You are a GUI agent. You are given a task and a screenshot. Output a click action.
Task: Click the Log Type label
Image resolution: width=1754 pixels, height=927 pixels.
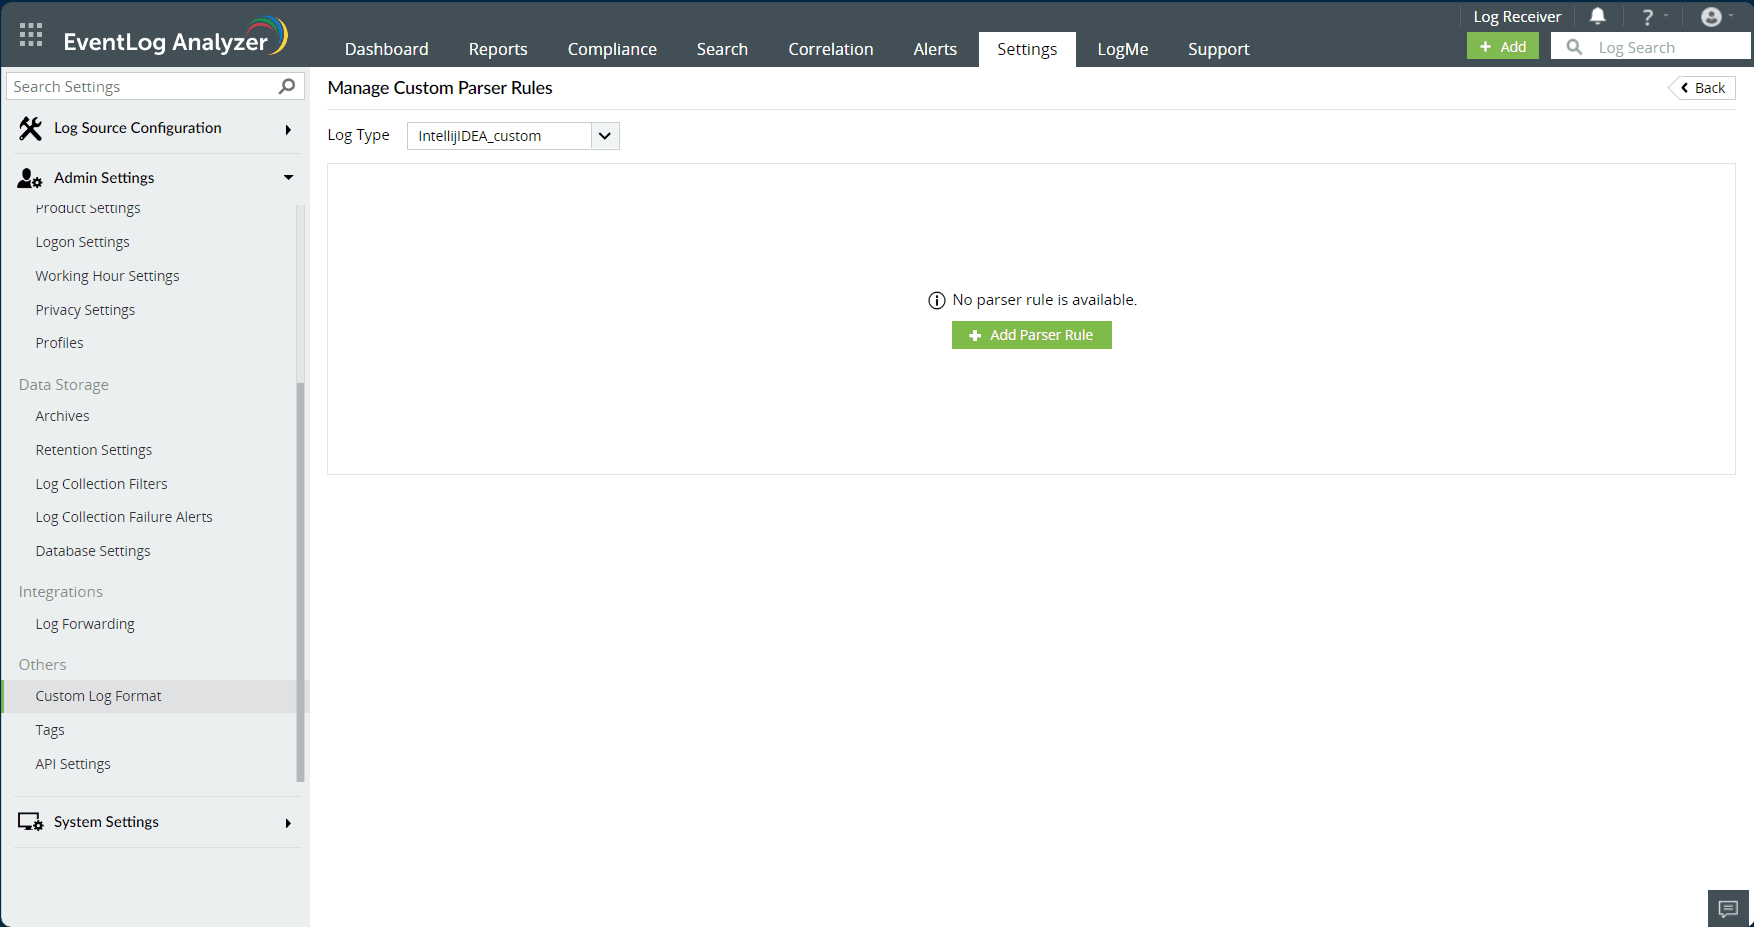pyautogui.click(x=358, y=135)
